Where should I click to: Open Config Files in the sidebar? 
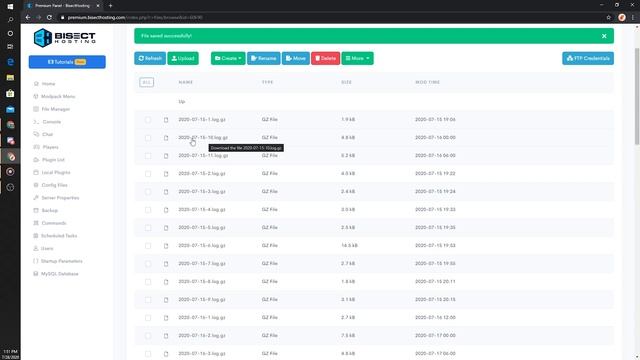click(x=51, y=185)
